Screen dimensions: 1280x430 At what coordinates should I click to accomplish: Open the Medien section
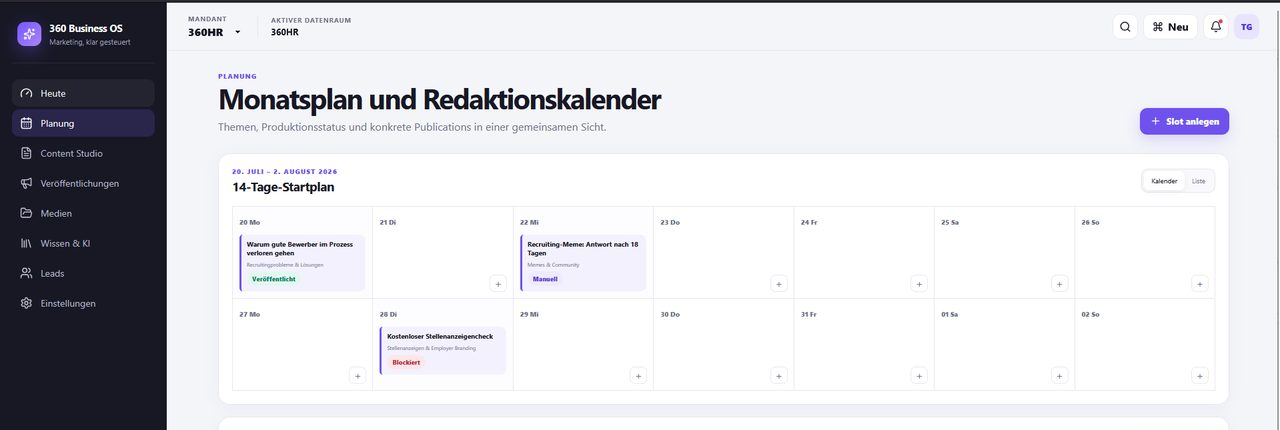coord(83,213)
